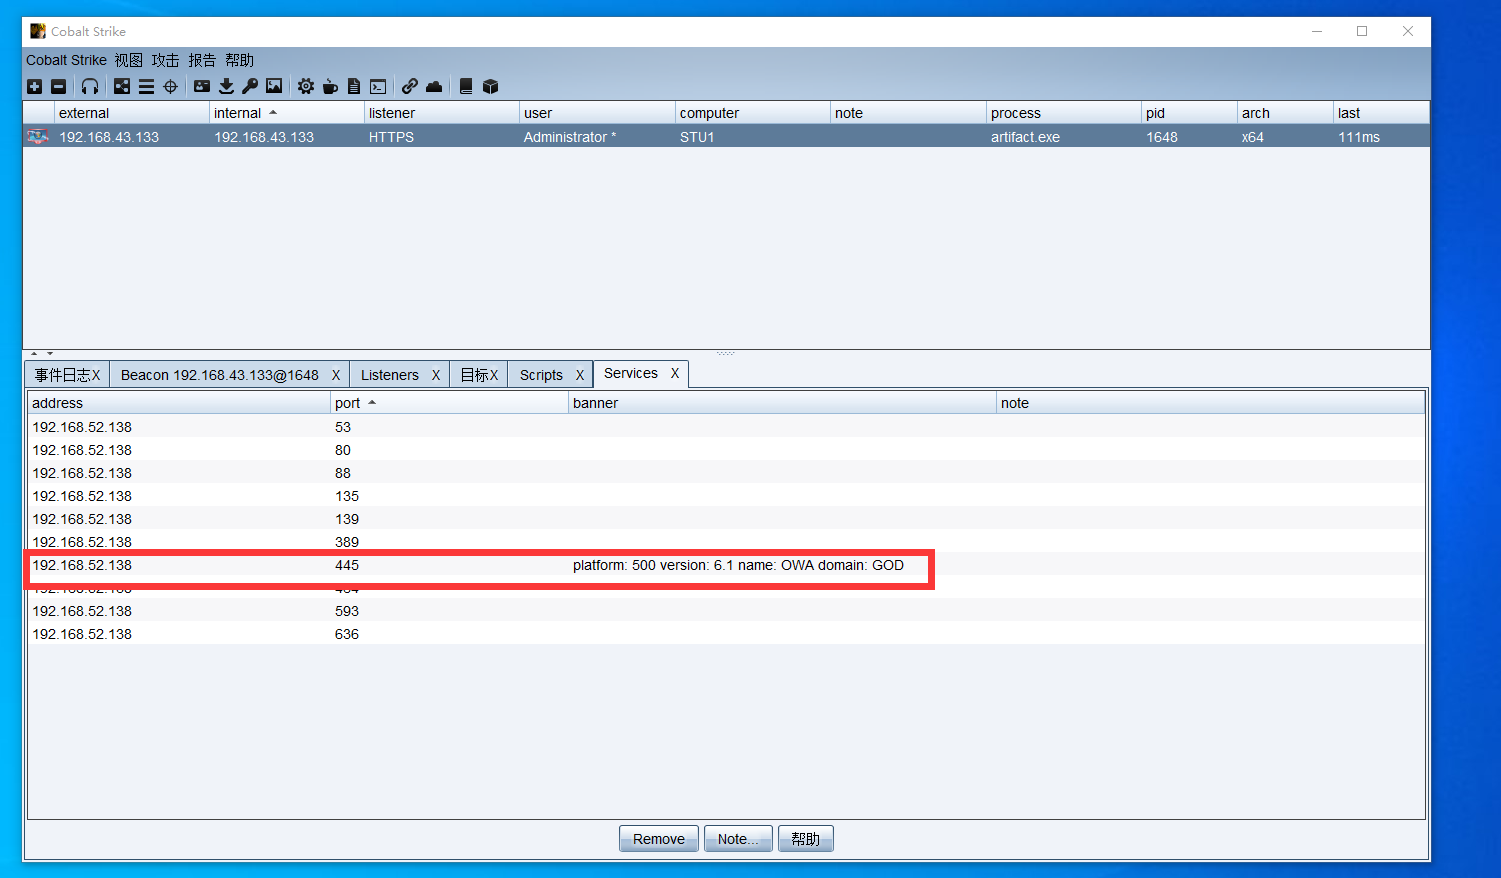Close the Services tab
This screenshot has height=878, width=1501.
click(x=675, y=373)
